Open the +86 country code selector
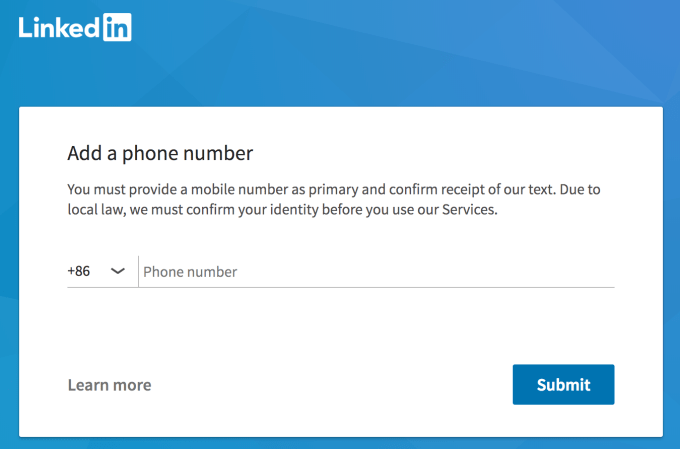The height and width of the screenshot is (449, 680). pyautogui.click(x=97, y=271)
